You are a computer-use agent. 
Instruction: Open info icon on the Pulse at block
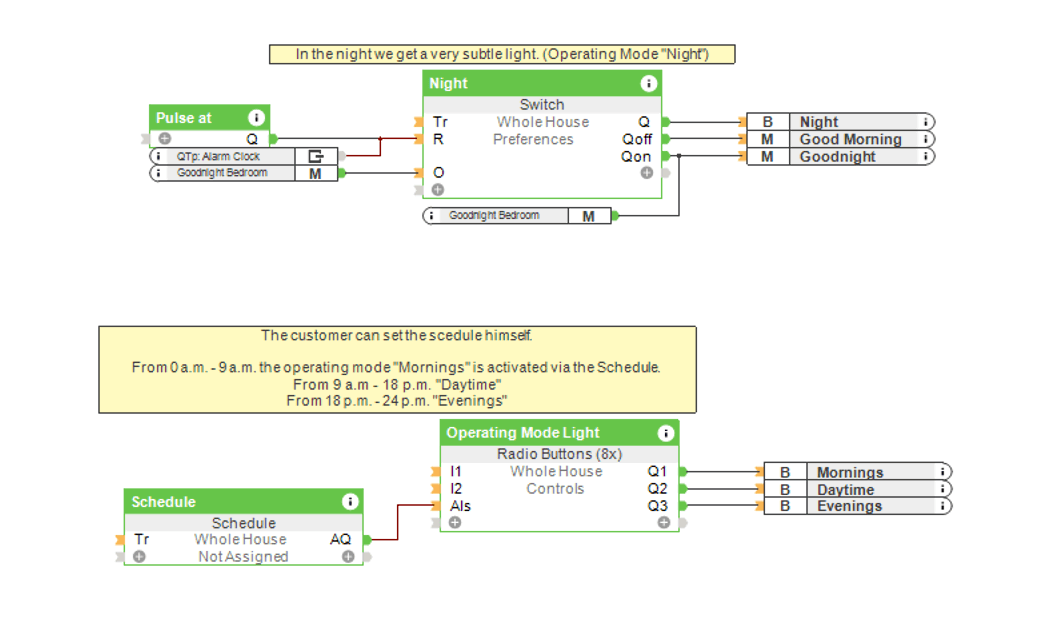[256, 118]
